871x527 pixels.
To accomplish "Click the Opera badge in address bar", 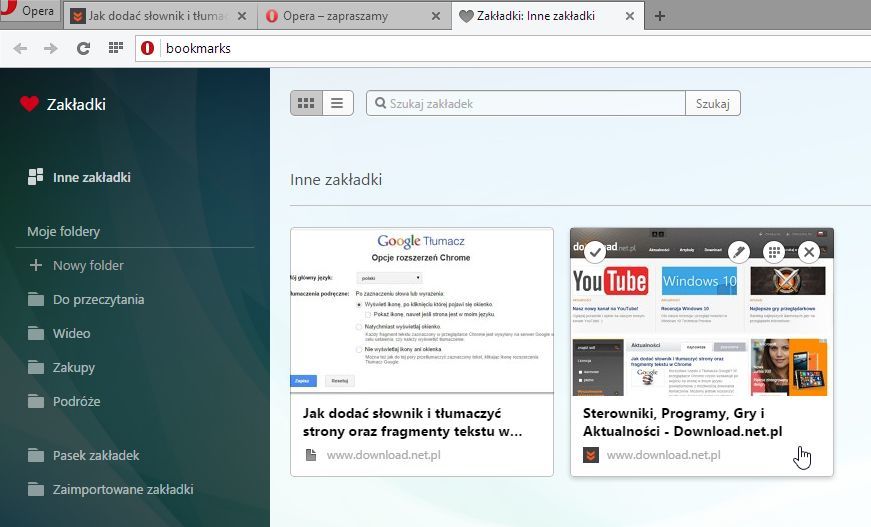I will 147,48.
